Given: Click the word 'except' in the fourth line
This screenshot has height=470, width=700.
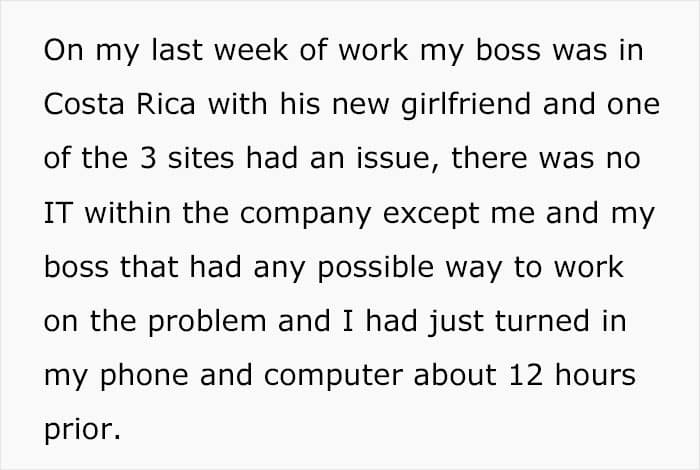Looking at the screenshot, I should tap(430, 215).
